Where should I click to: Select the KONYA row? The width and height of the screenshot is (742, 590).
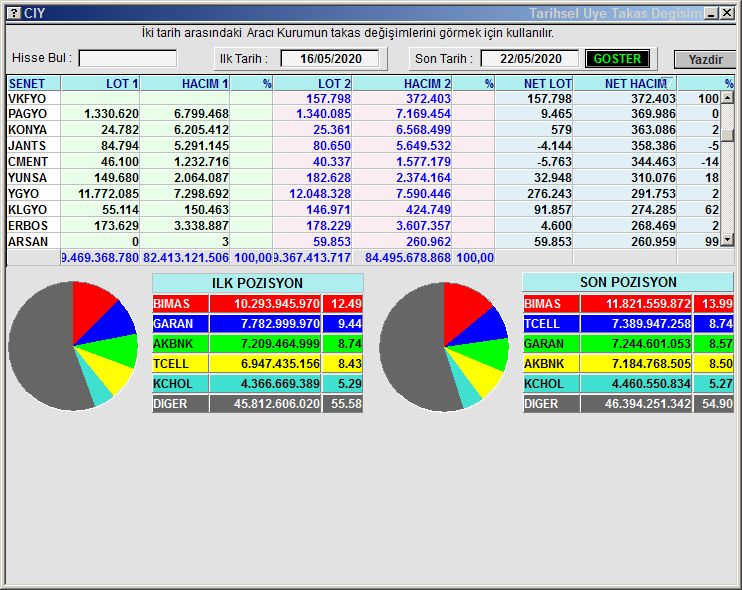click(363, 130)
